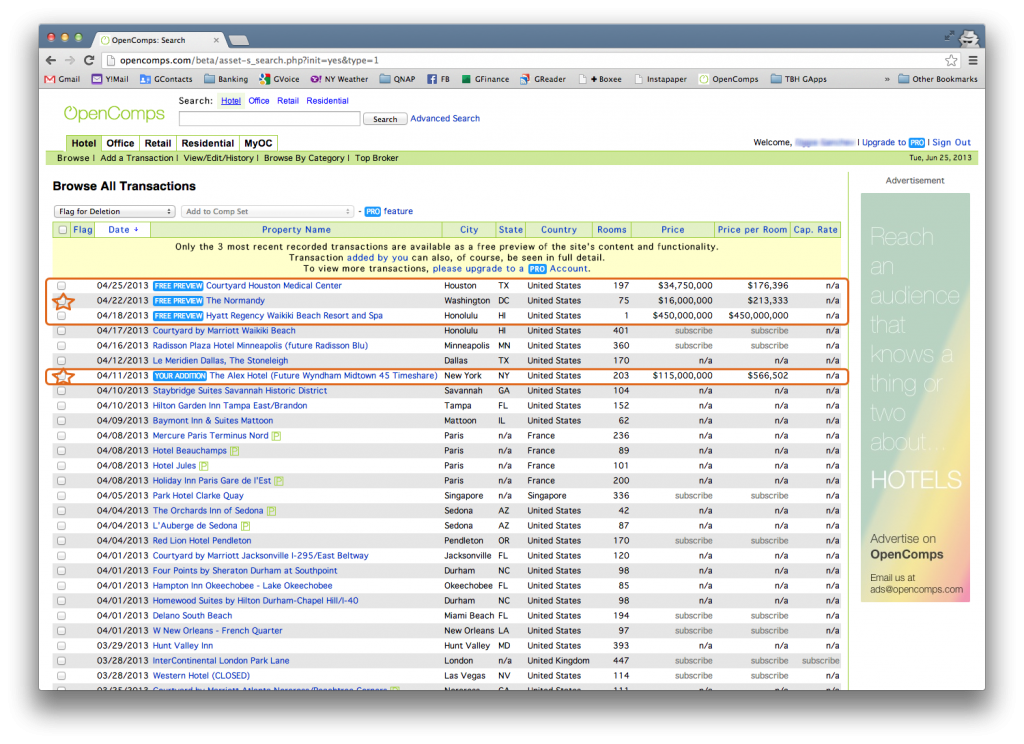The height and width of the screenshot is (744, 1024).
Task: Bookmark this page with the star icon
Action: pyautogui.click(x=951, y=61)
